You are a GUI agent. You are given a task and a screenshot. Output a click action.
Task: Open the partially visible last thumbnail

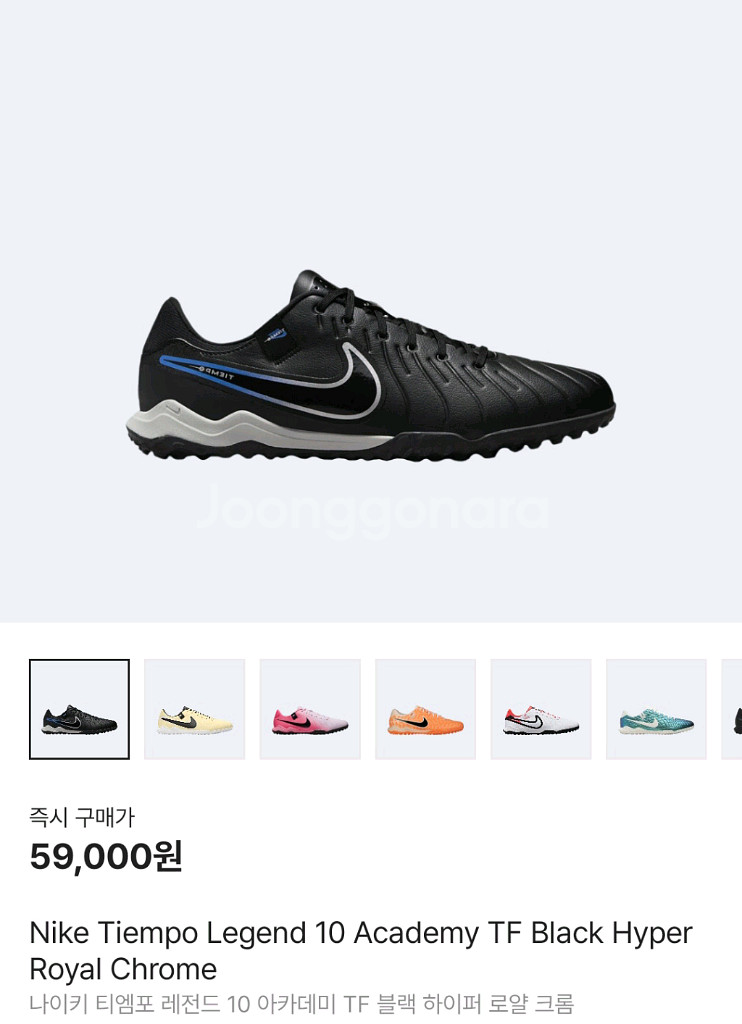pos(732,709)
